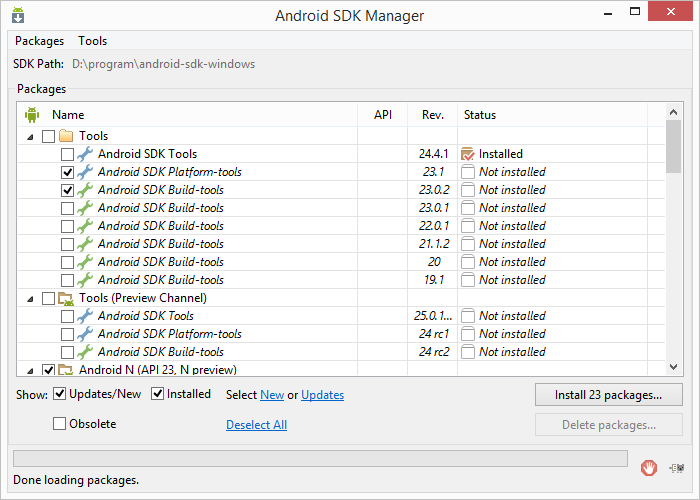Screen dimensions: 700x500
Task: Click green wrench icon of Build-tools 24 rc2
Action: click(x=85, y=352)
